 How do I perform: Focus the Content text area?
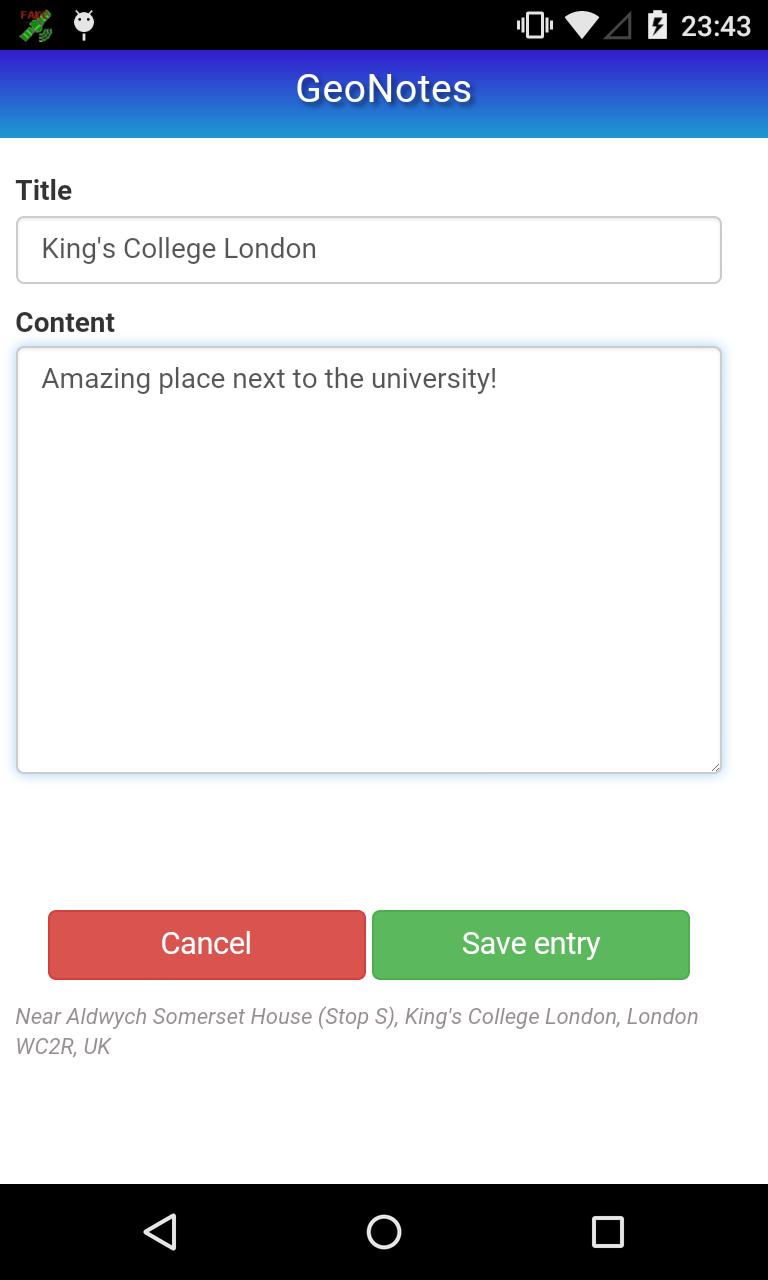pyautogui.click(x=368, y=580)
